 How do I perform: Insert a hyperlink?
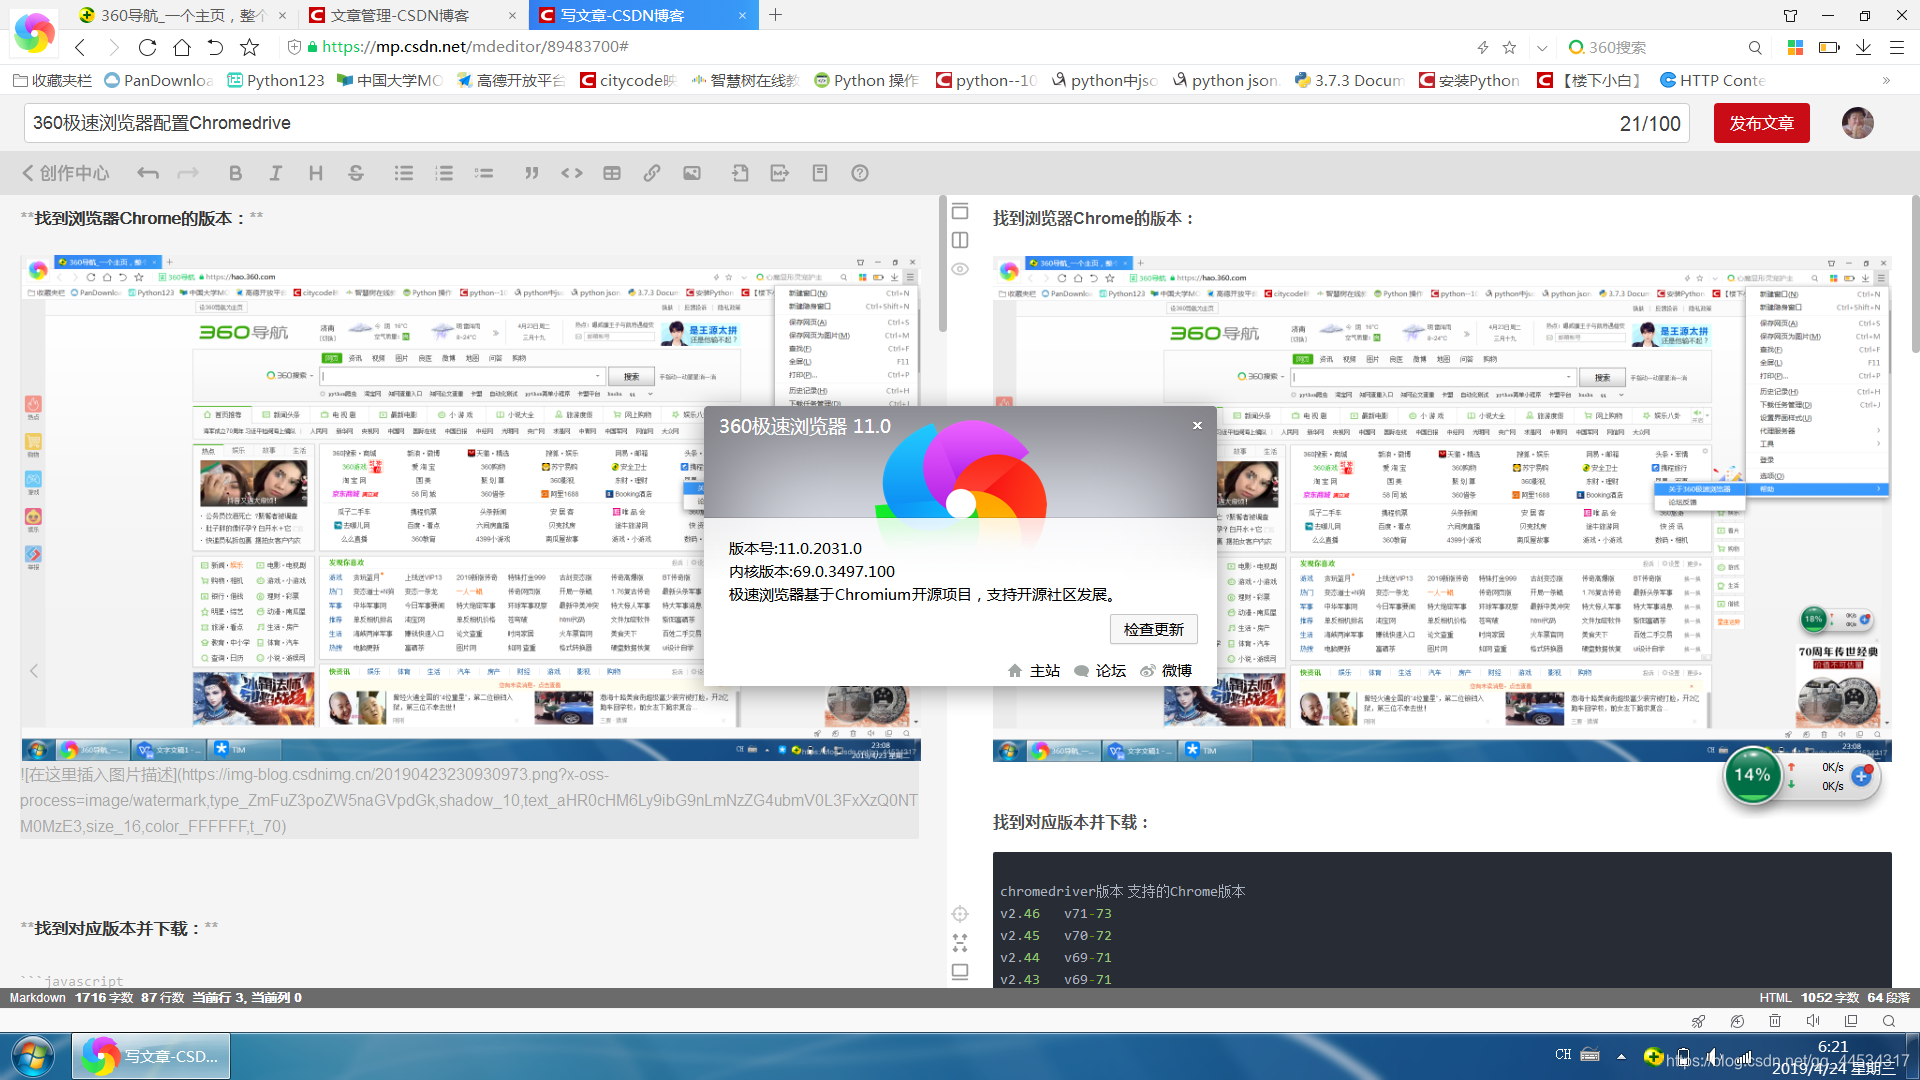coord(652,173)
